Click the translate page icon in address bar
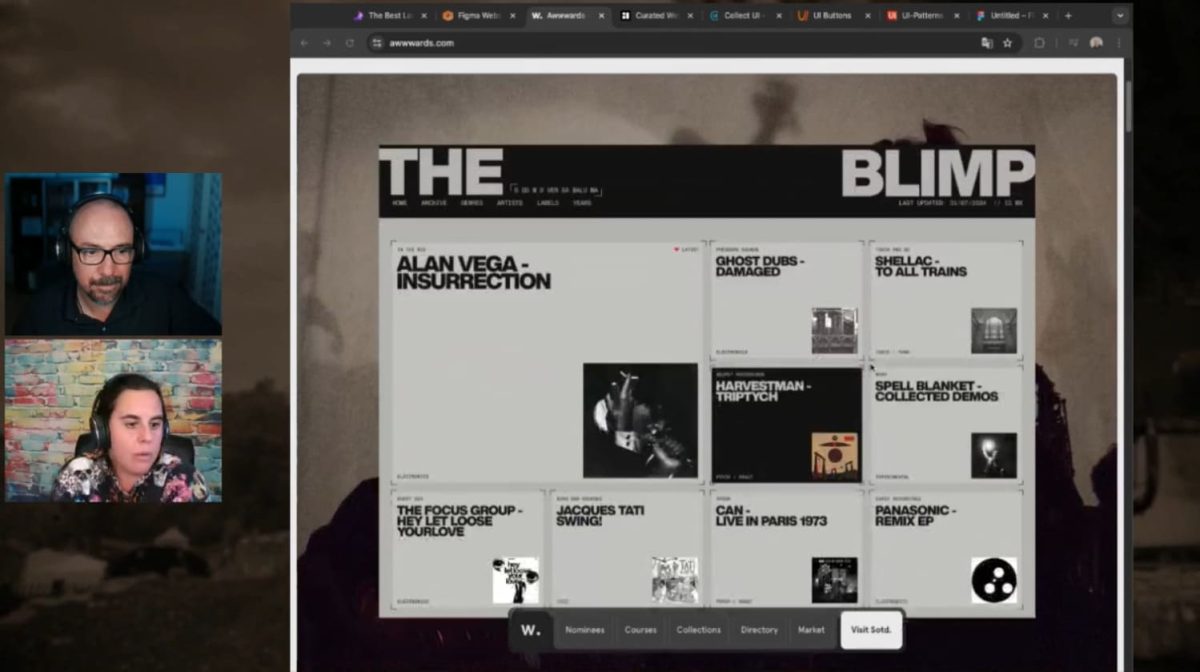Viewport: 1200px width, 672px height. pyautogui.click(x=987, y=43)
